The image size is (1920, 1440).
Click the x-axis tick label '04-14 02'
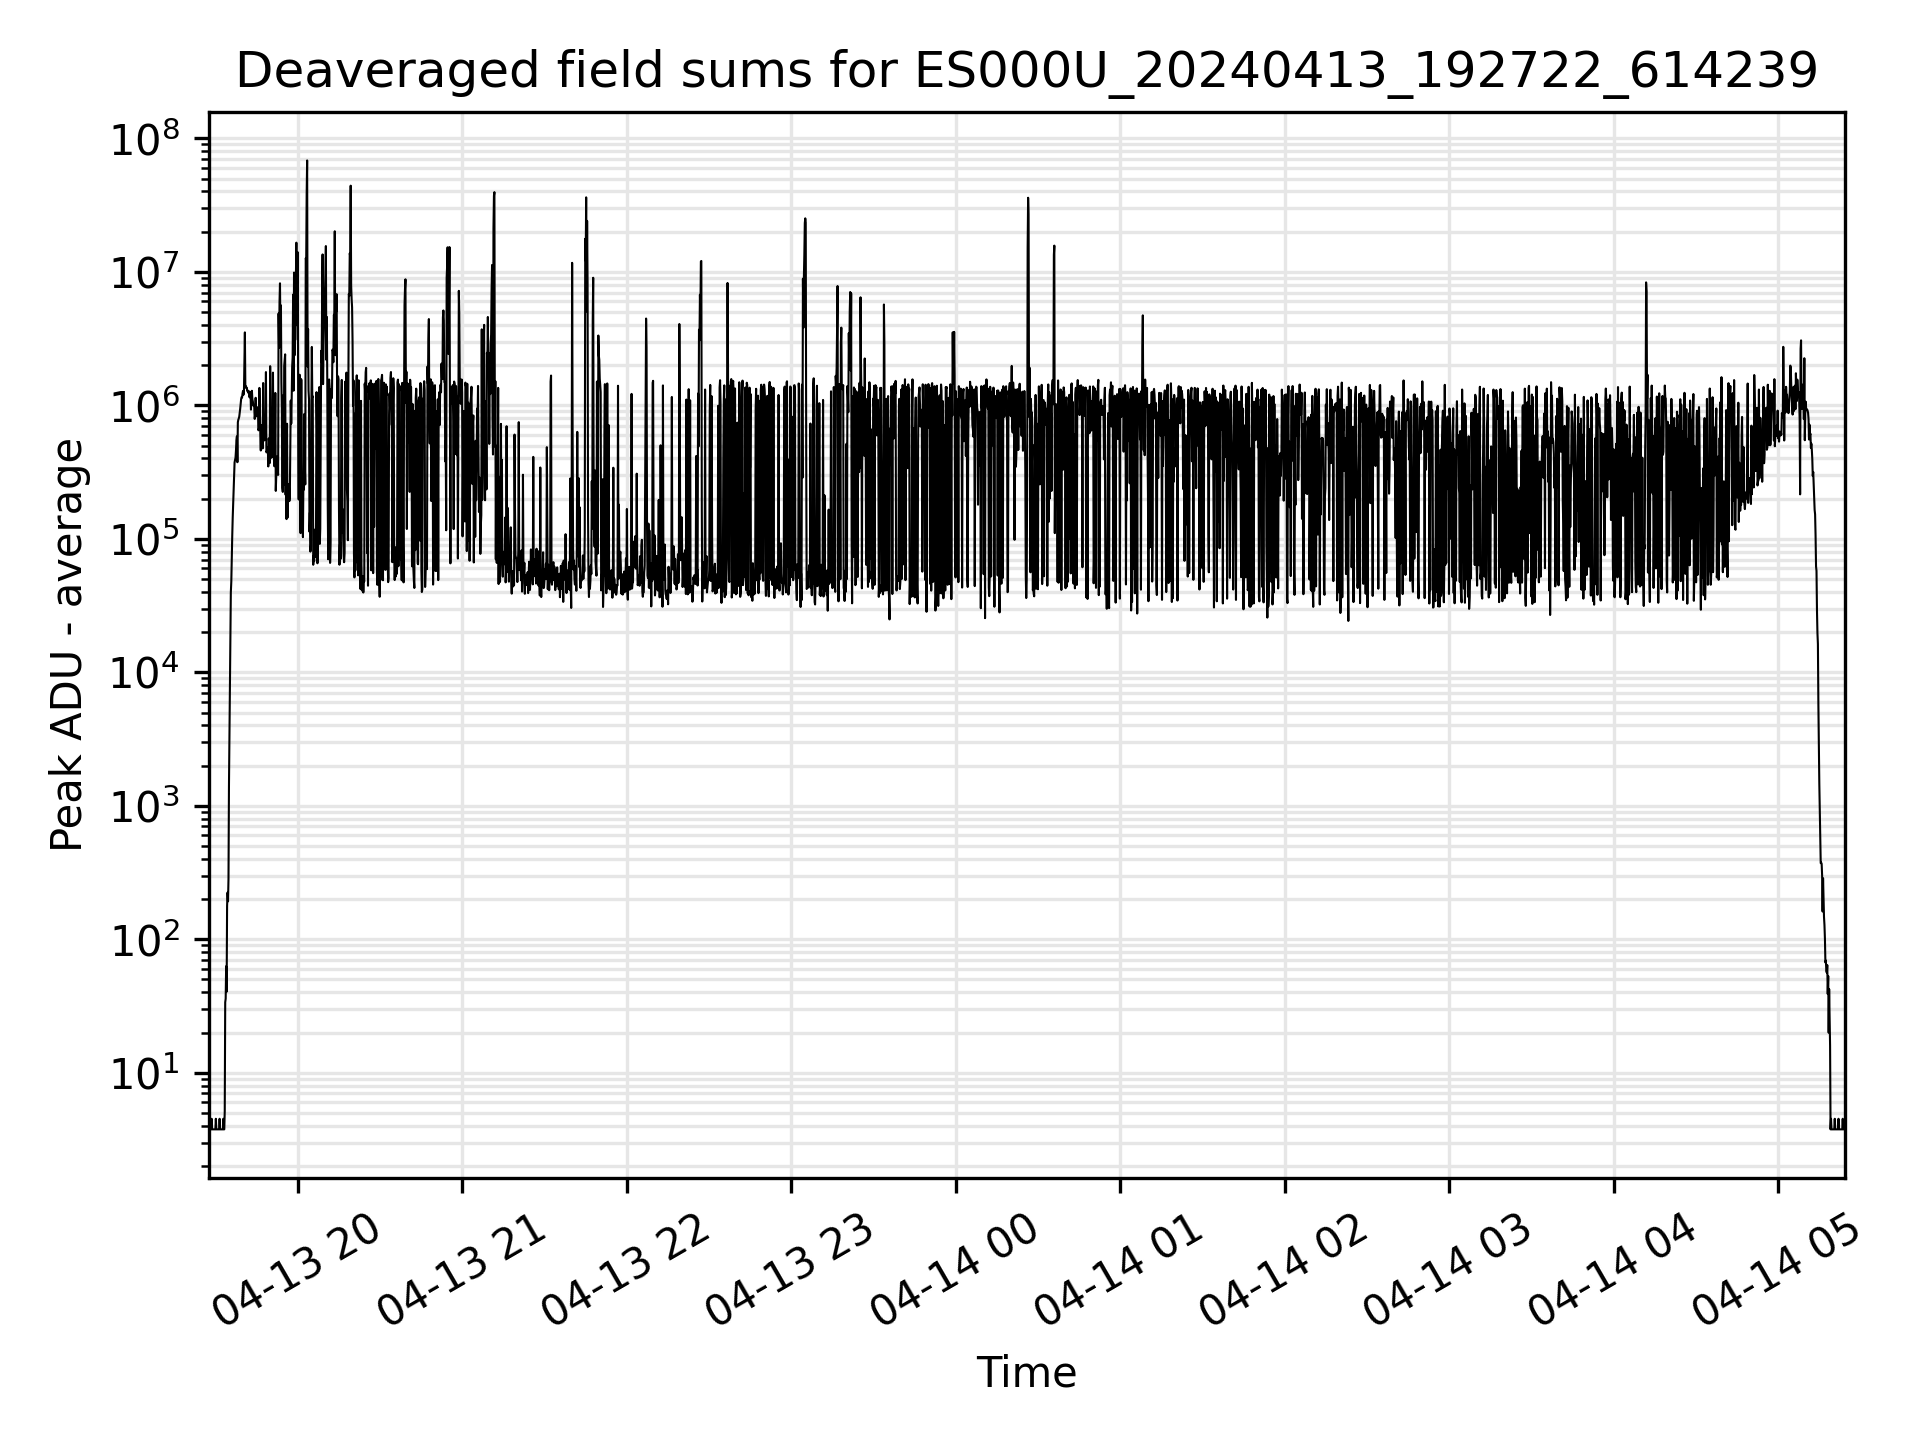pyautogui.click(x=1284, y=1270)
